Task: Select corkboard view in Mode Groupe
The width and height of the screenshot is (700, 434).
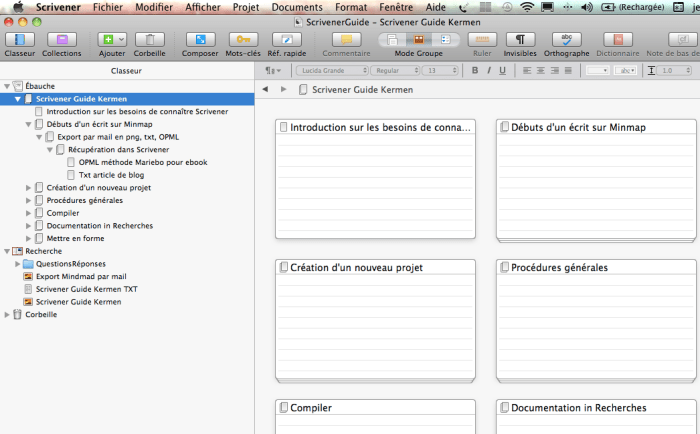Action: click(x=419, y=40)
